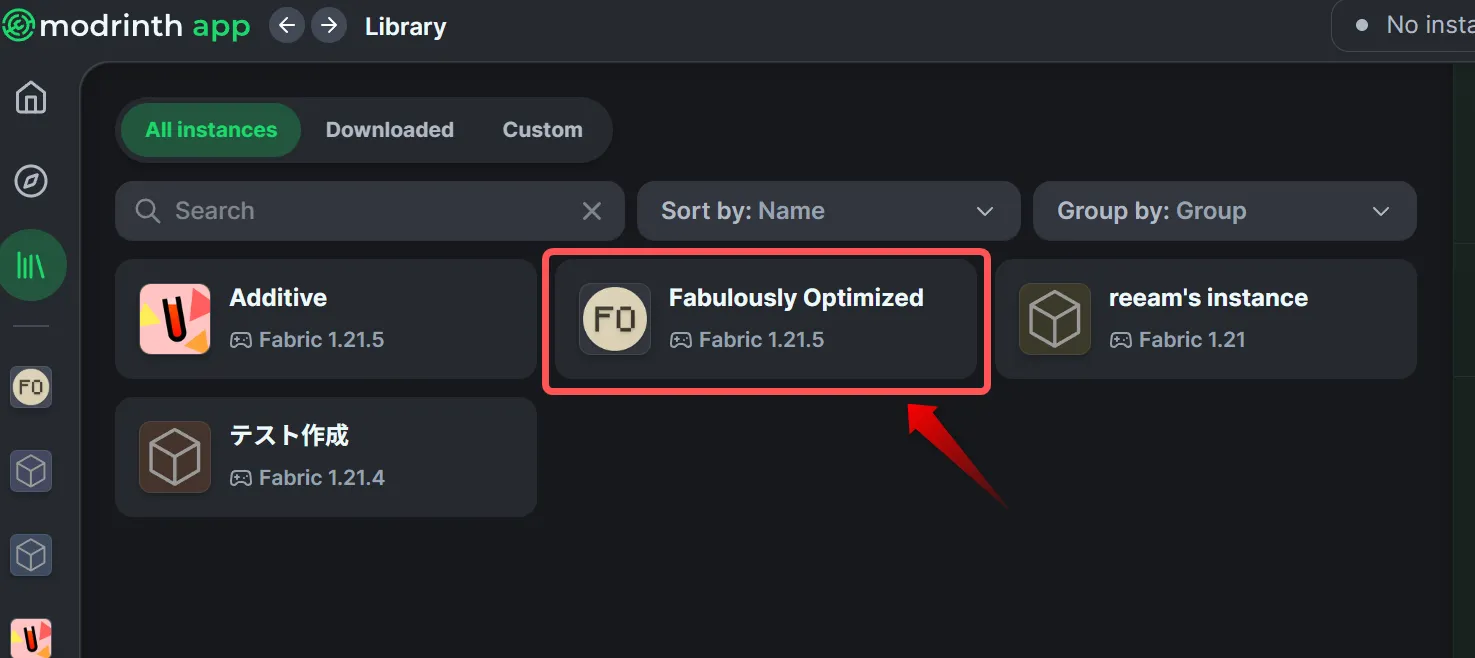Screen dimensions: 1475x658
Task: Open first cube instance in sidebar
Action: pos(31,471)
